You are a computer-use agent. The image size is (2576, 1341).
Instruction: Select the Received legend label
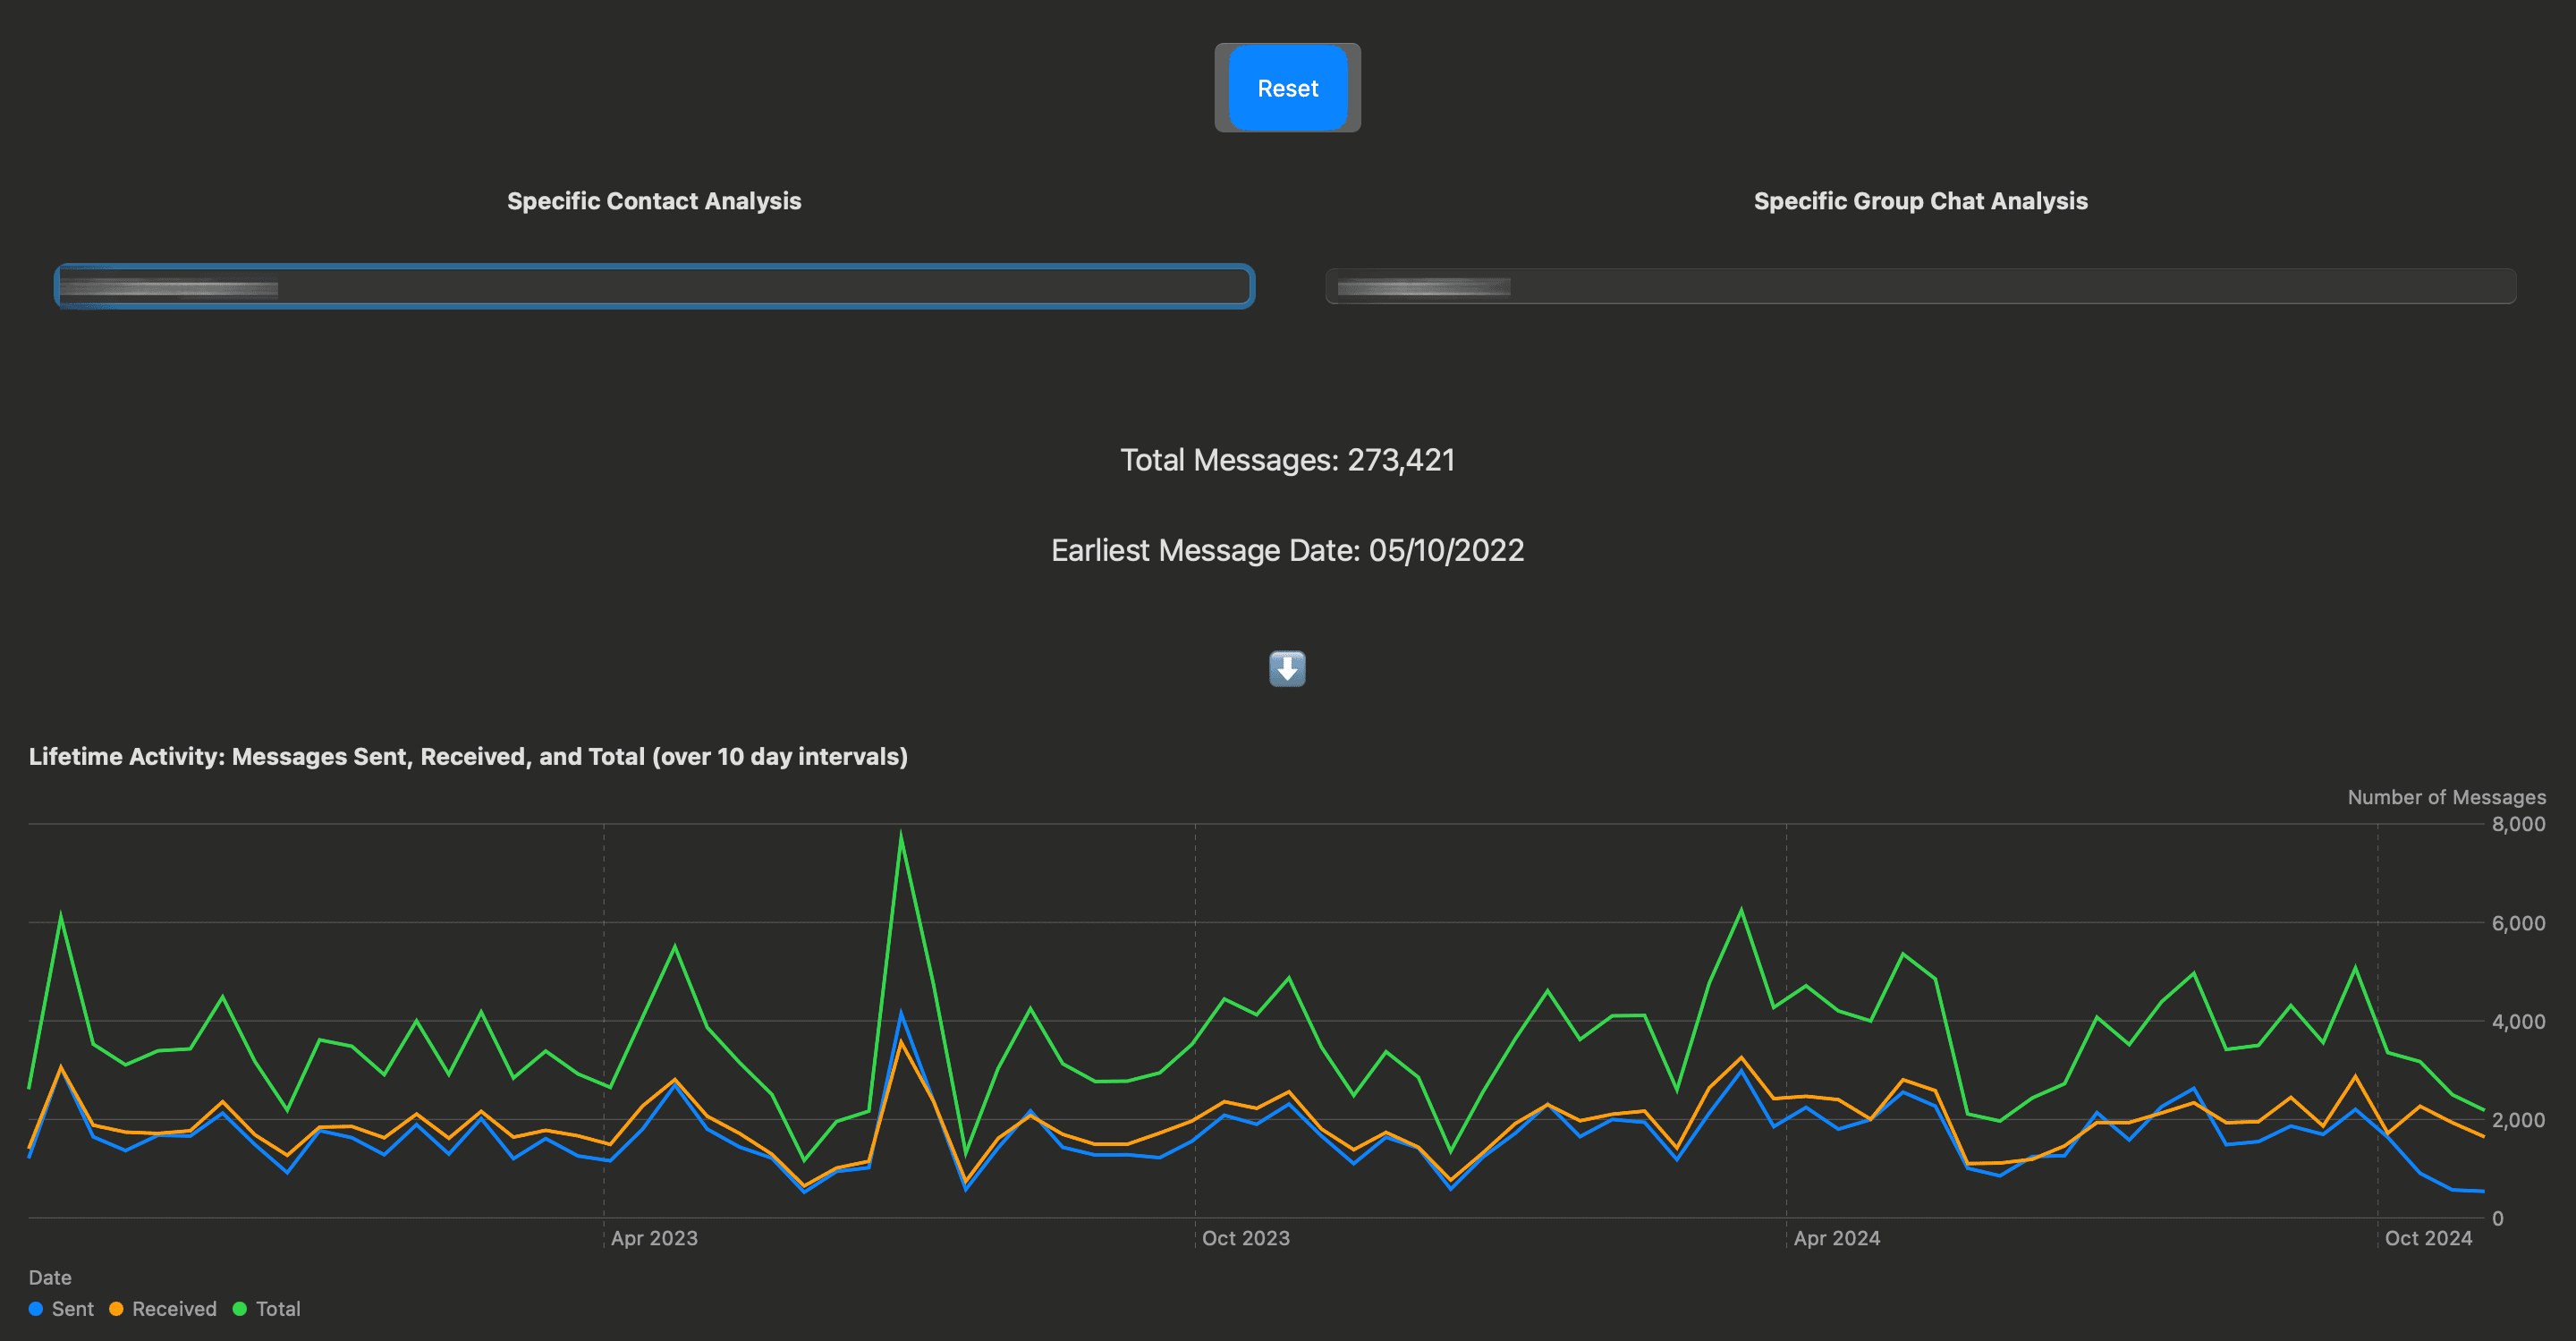pyautogui.click(x=174, y=1308)
